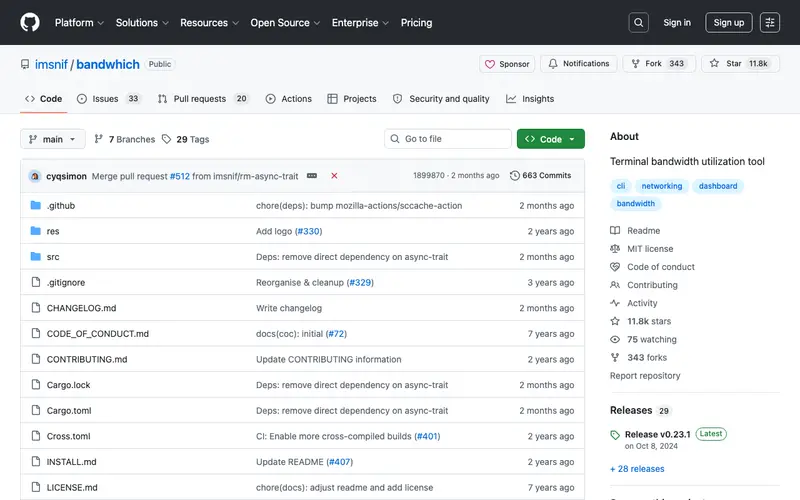The width and height of the screenshot is (800, 500).
Task: Open CONTRIBUTING.md file
Action: coord(87,359)
